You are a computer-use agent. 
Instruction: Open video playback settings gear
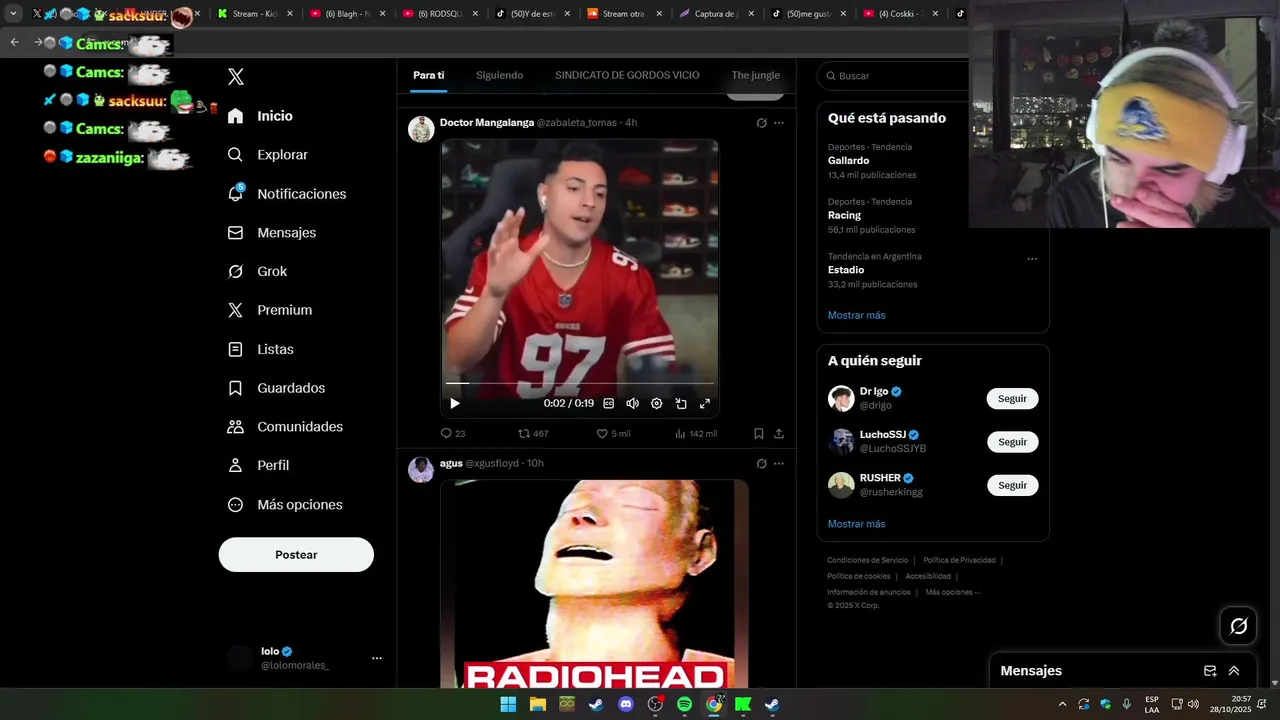point(657,403)
